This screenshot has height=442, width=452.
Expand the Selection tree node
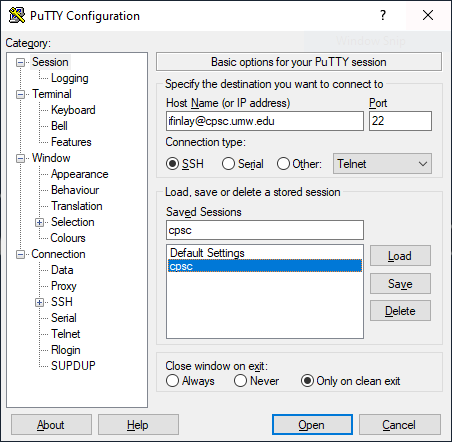click(x=39, y=222)
